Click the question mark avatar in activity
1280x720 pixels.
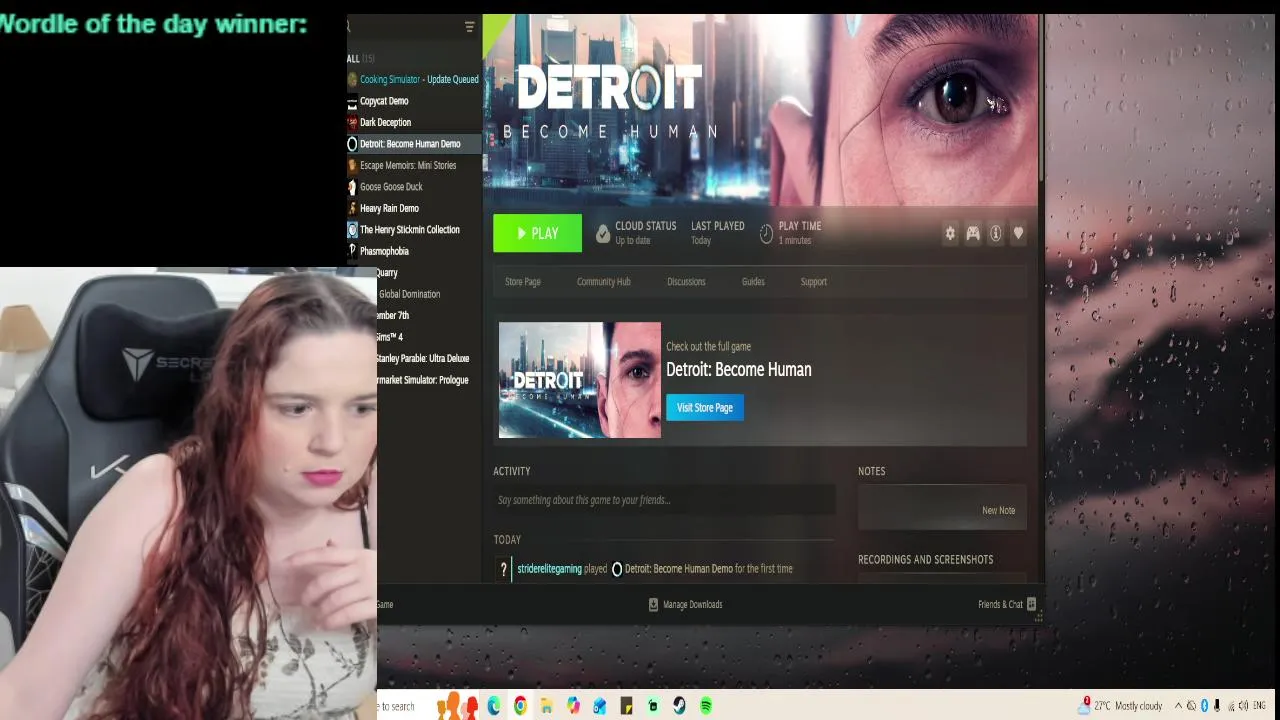(x=503, y=569)
